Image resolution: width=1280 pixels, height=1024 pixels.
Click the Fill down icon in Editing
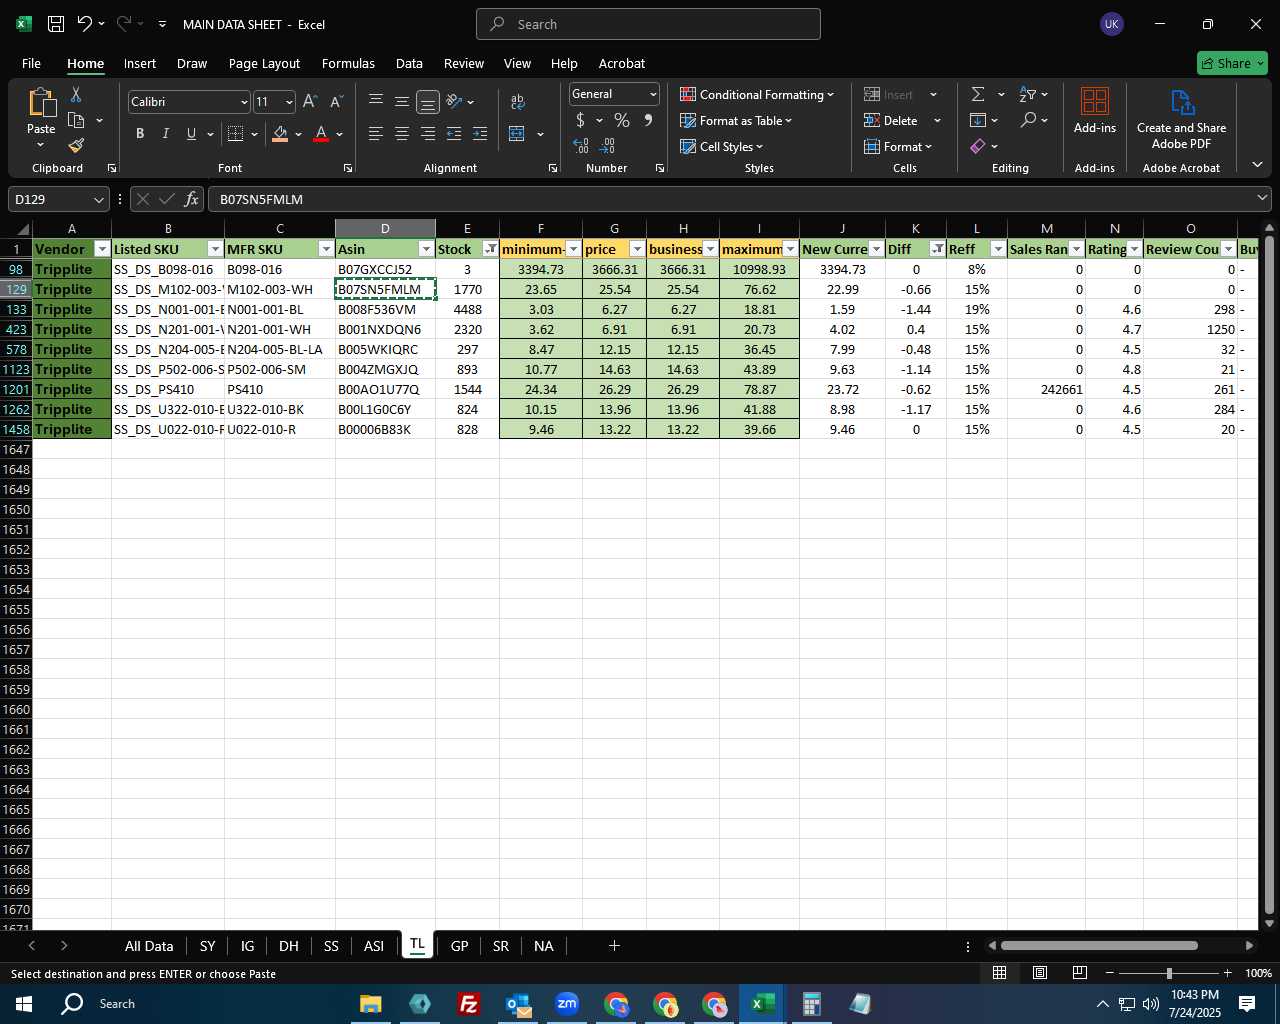pos(978,120)
